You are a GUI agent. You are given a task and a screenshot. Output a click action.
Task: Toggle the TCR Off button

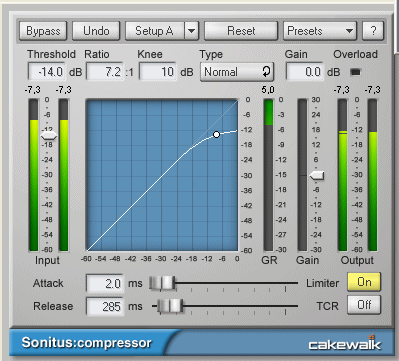[x=364, y=305]
